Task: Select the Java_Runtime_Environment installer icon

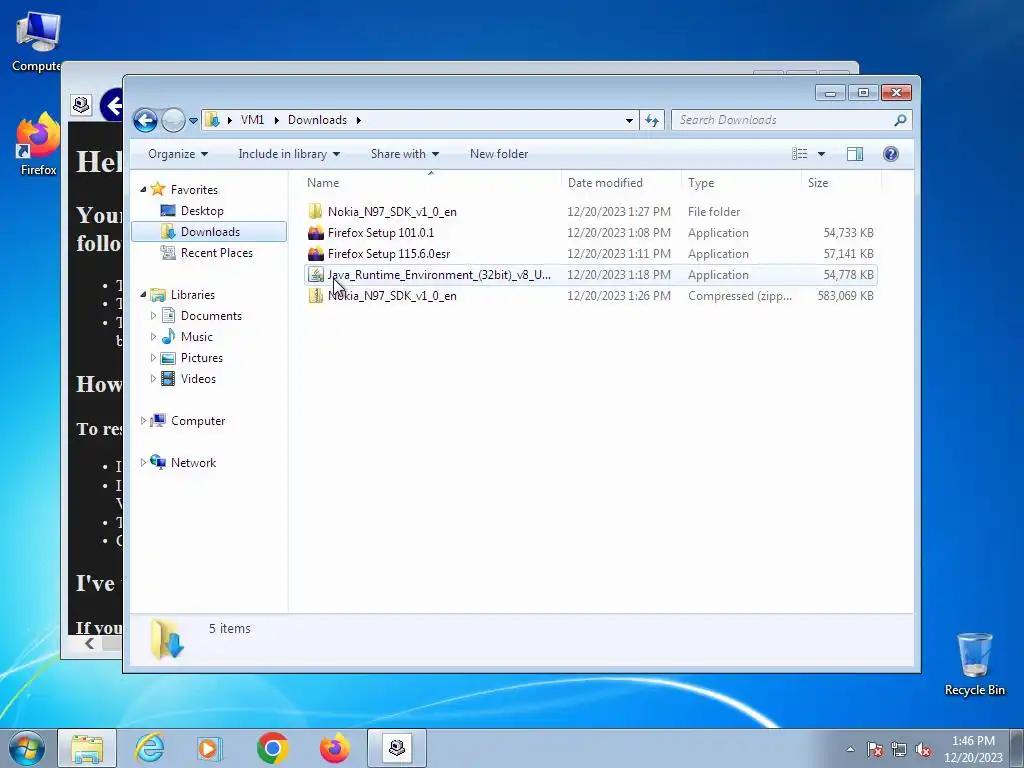Action: click(x=316, y=275)
